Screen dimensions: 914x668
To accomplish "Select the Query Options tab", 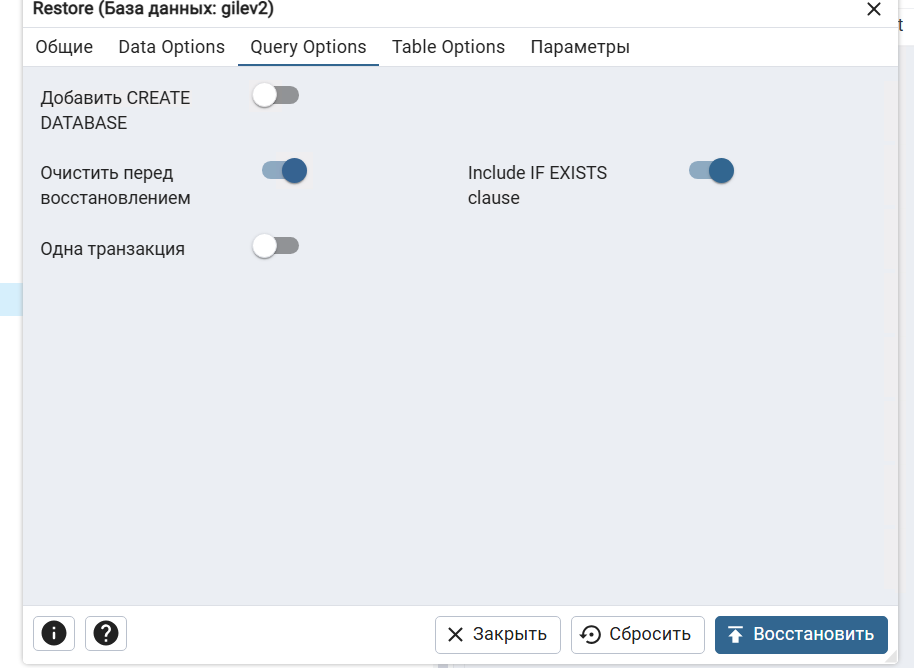I will pyautogui.click(x=308, y=47).
